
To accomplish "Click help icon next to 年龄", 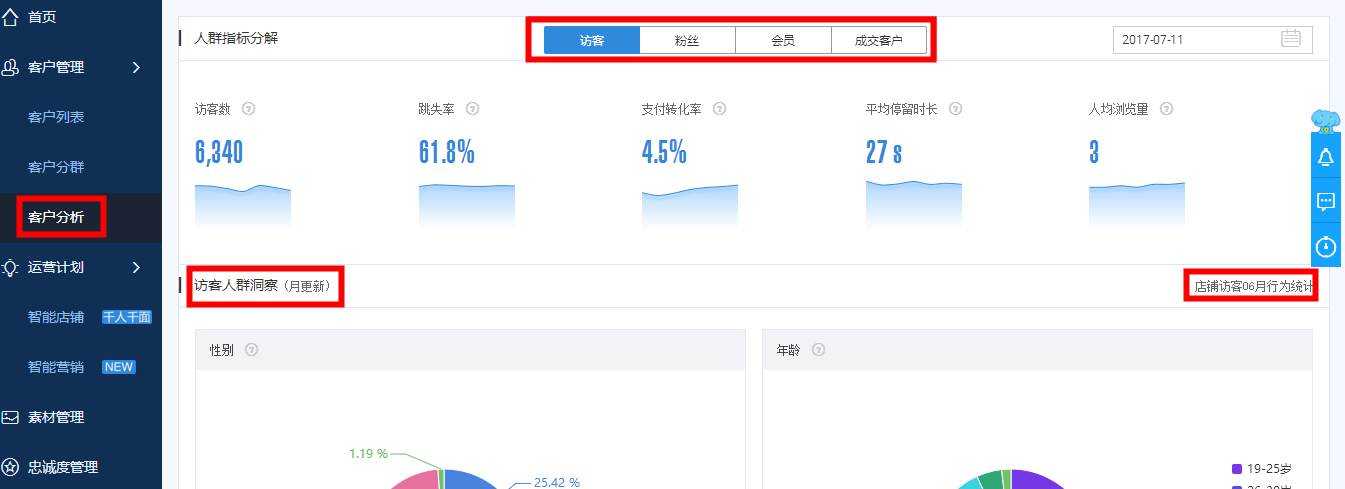I will (x=819, y=350).
